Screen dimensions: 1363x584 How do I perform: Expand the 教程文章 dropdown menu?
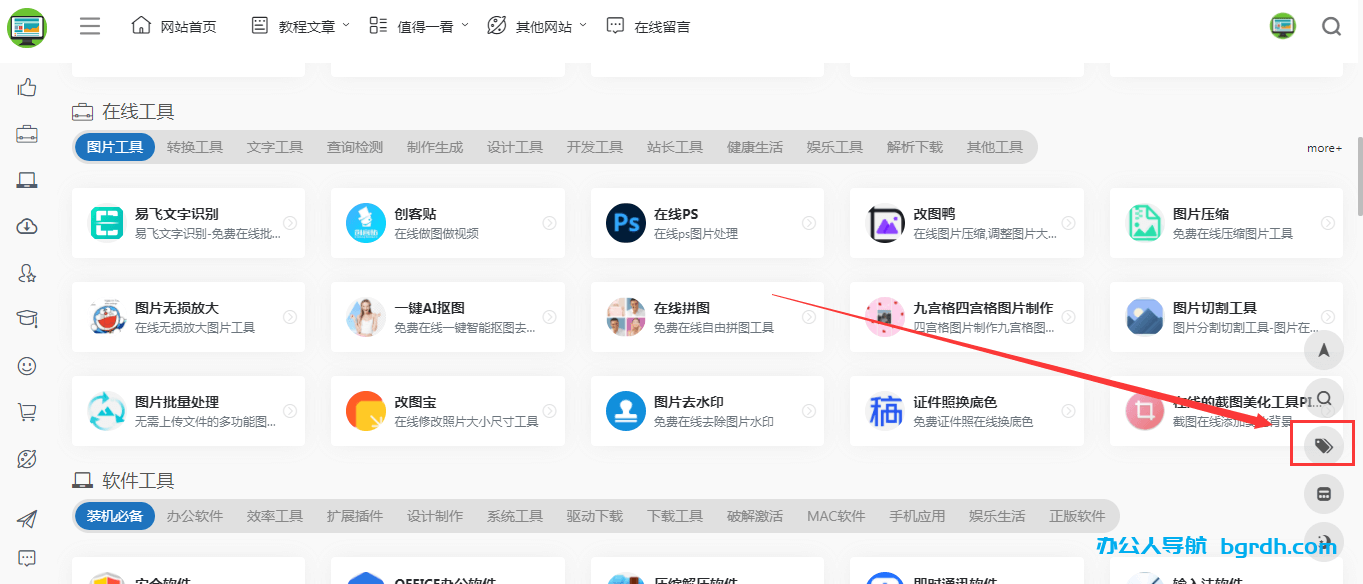[x=300, y=27]
